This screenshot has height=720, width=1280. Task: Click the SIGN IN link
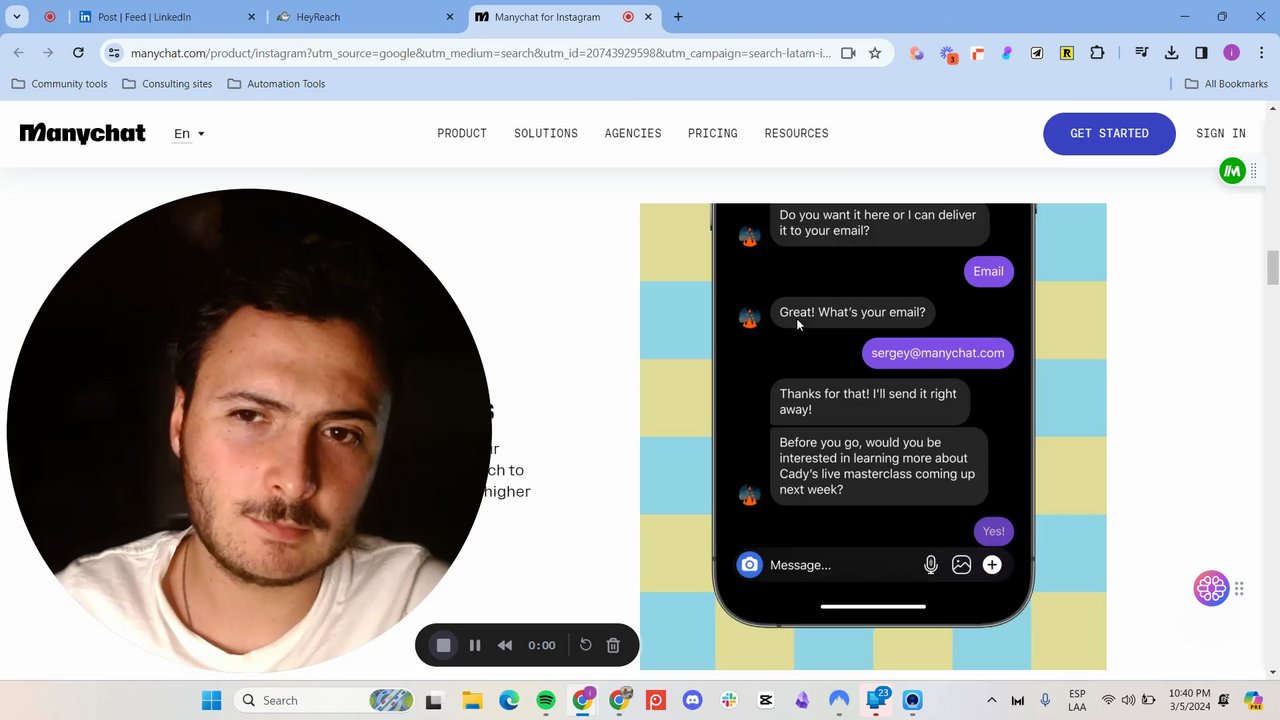(1221, 133)
